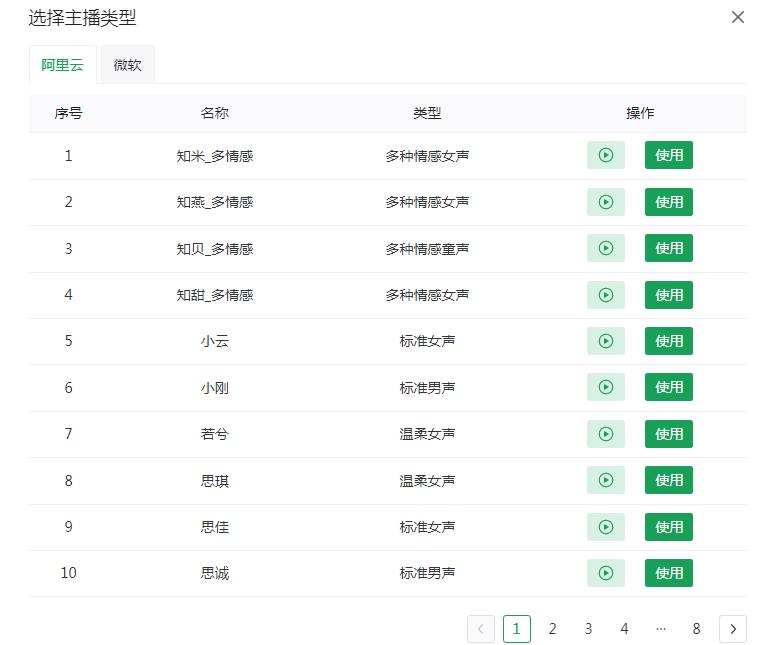Viewport: 762px width, 645px height.
Task: Preview the voice of 知米_多情感
Action: [x=606, y=155]
